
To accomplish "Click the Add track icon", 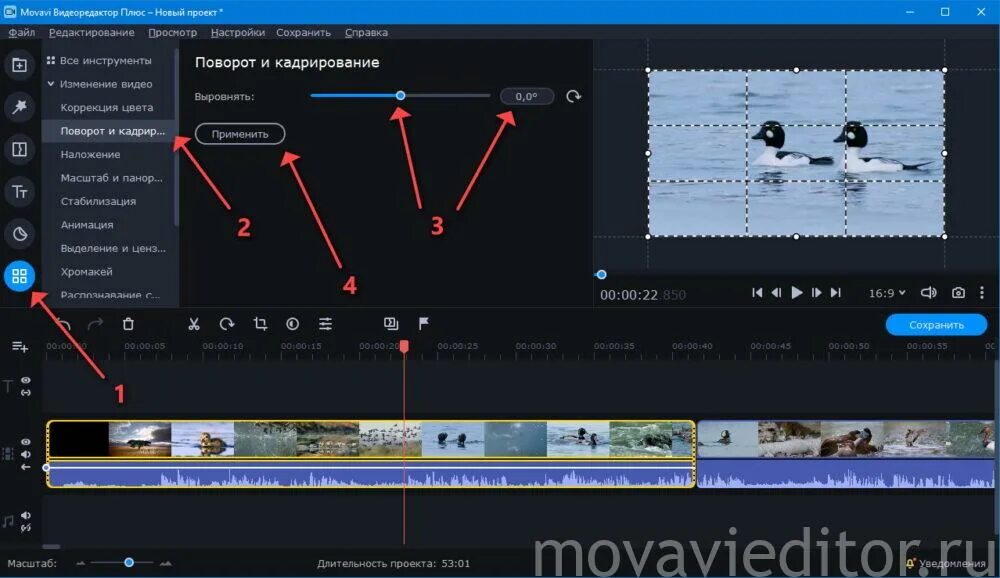I will point(20,346).
